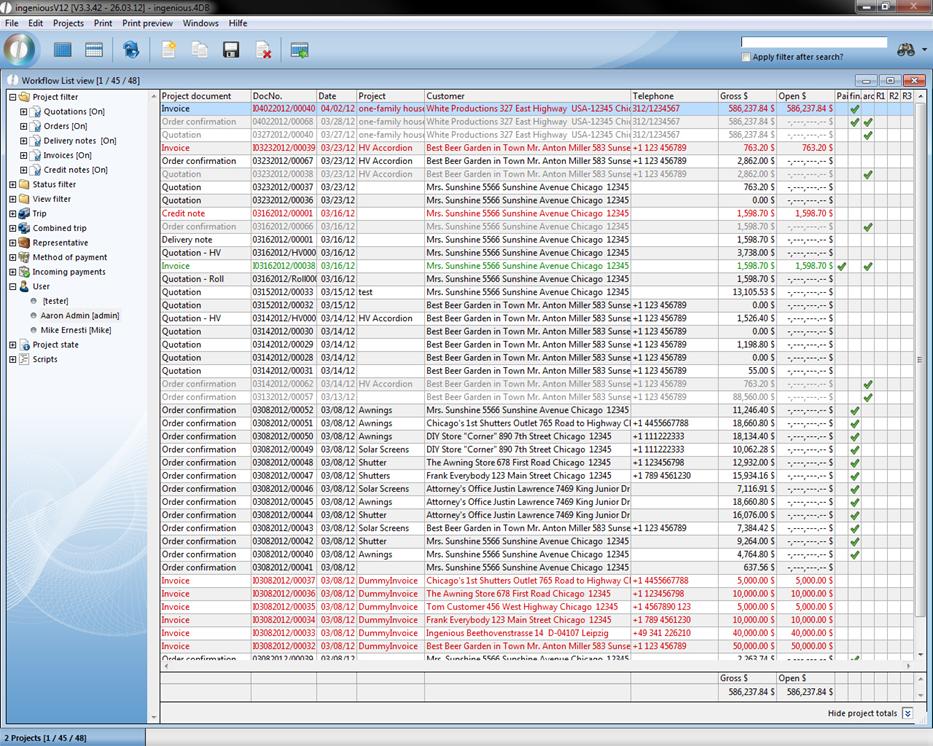Click the calendar-style list view toolbar icon
933x746 pixels.
click(94, 50)
